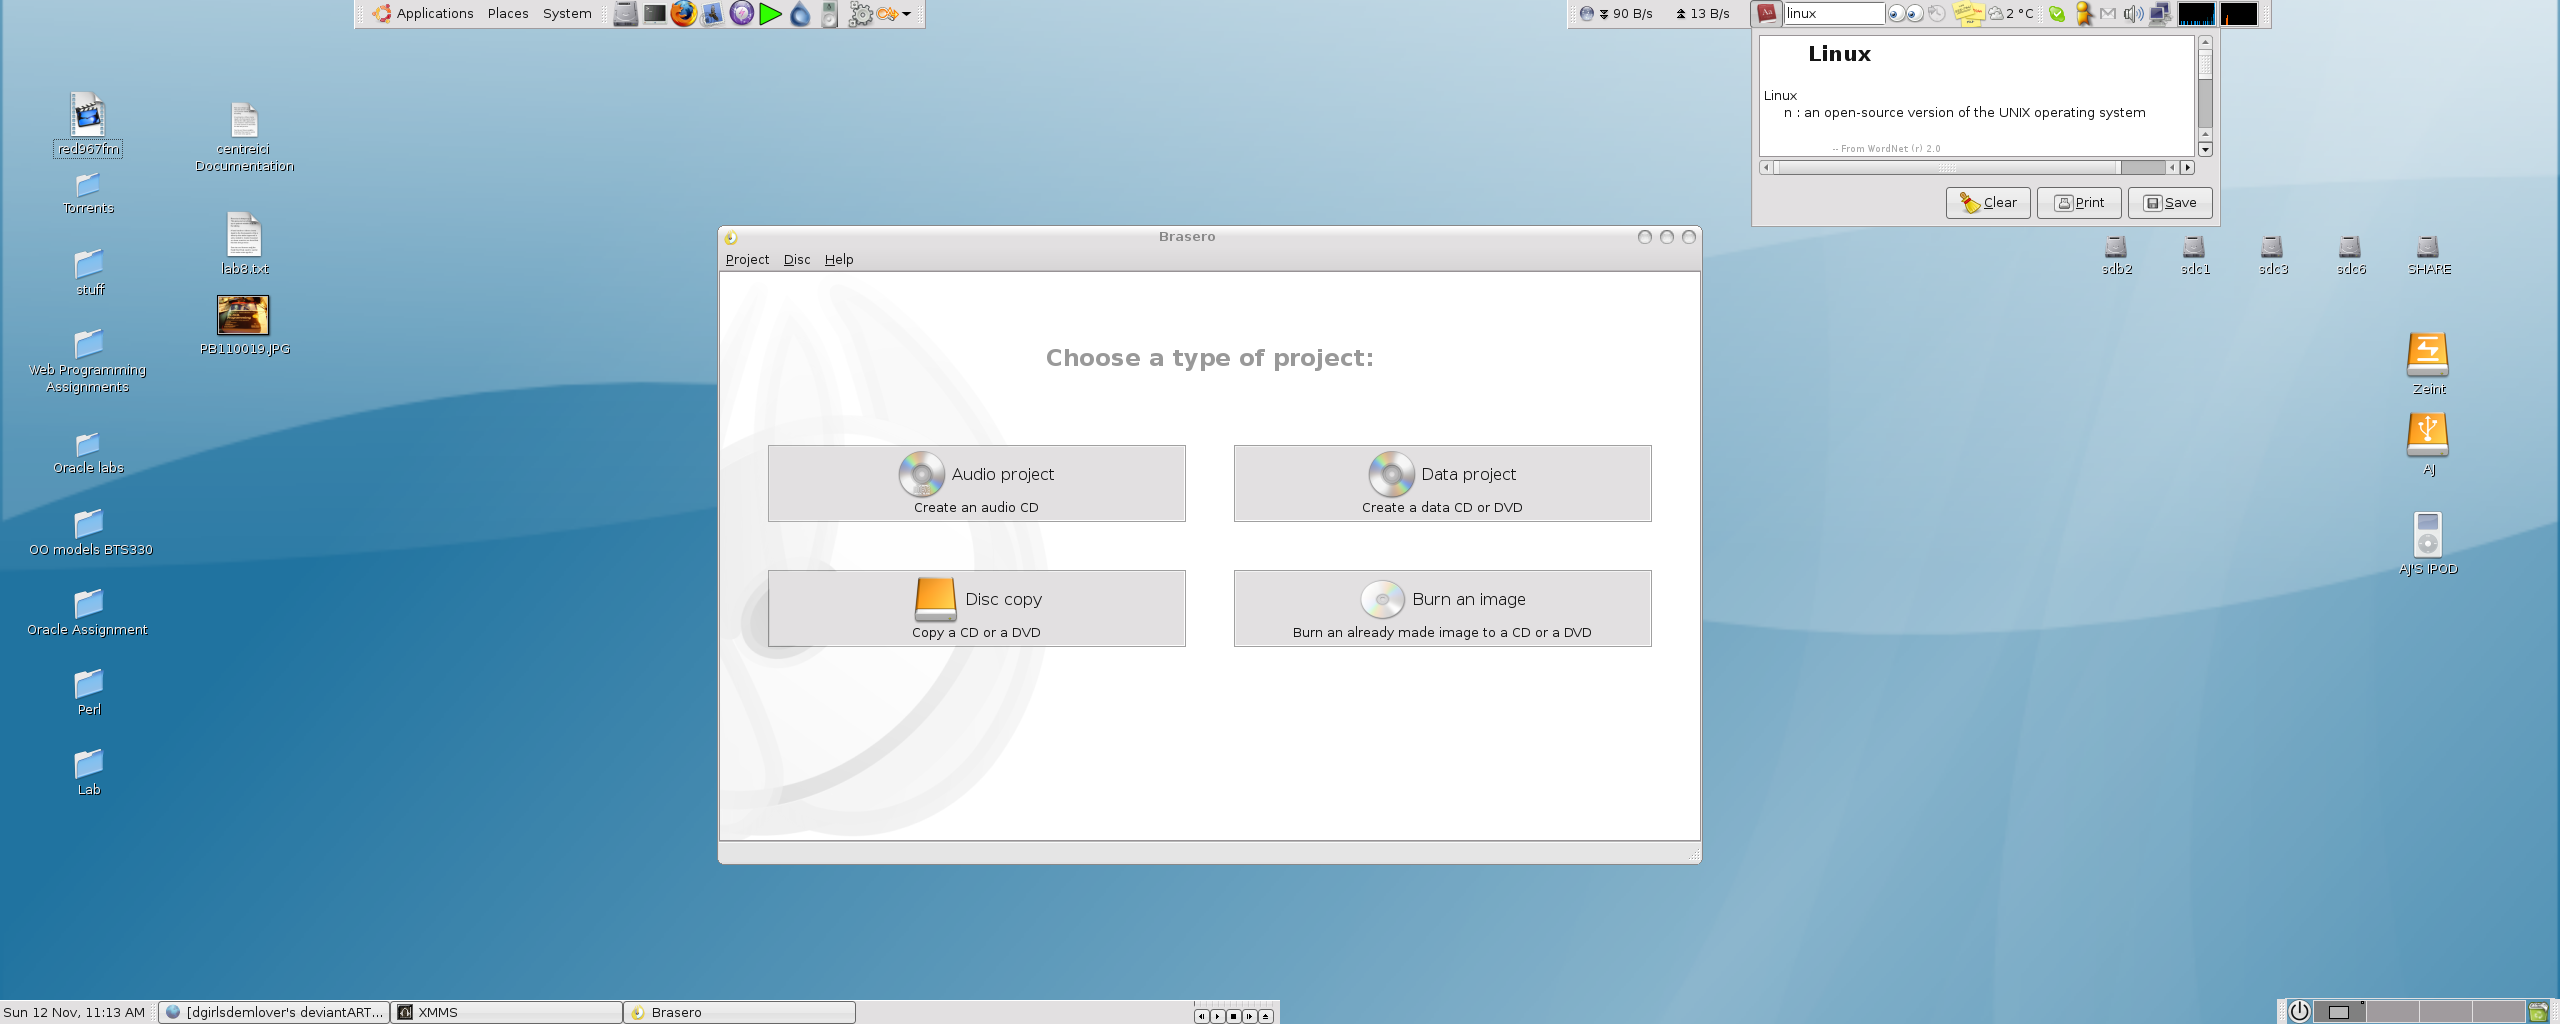Launch the terminal from the top panel
Screen dimensions: 2560x1024
tap(654, 14)
